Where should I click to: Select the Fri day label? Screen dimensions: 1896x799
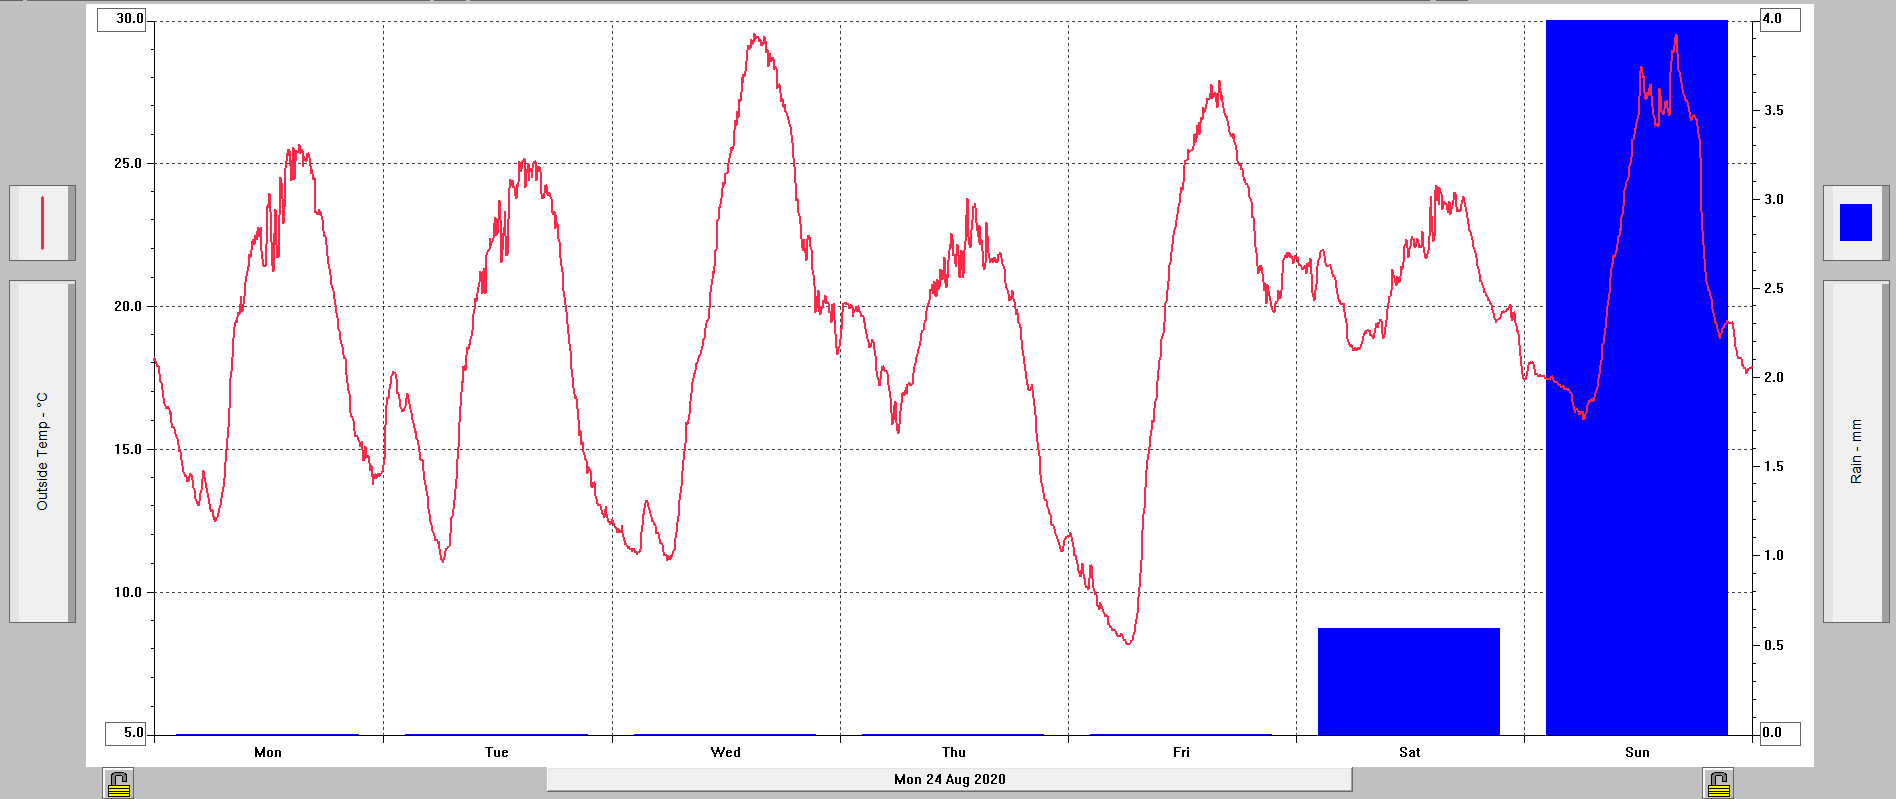[1181, 752]
